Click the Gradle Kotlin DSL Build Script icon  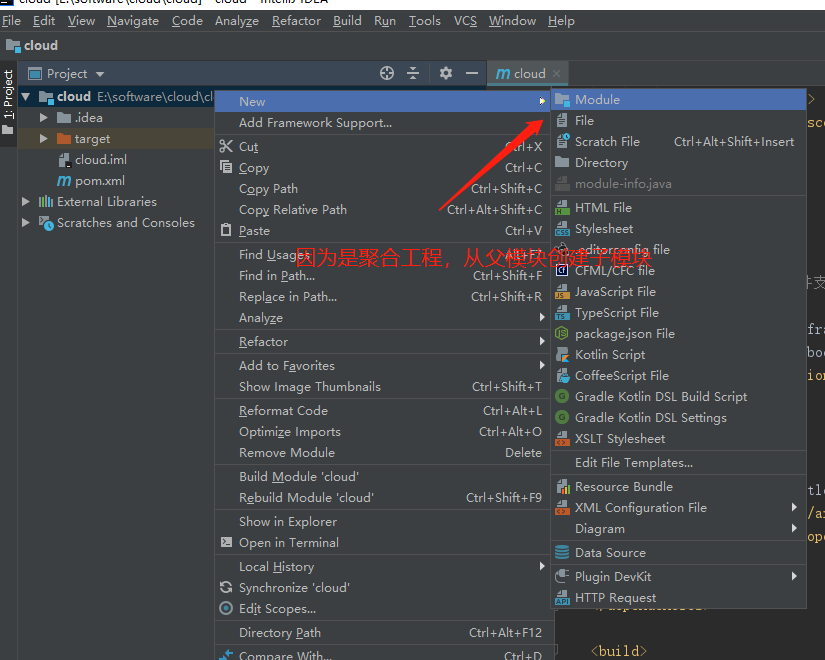[562, 396]
